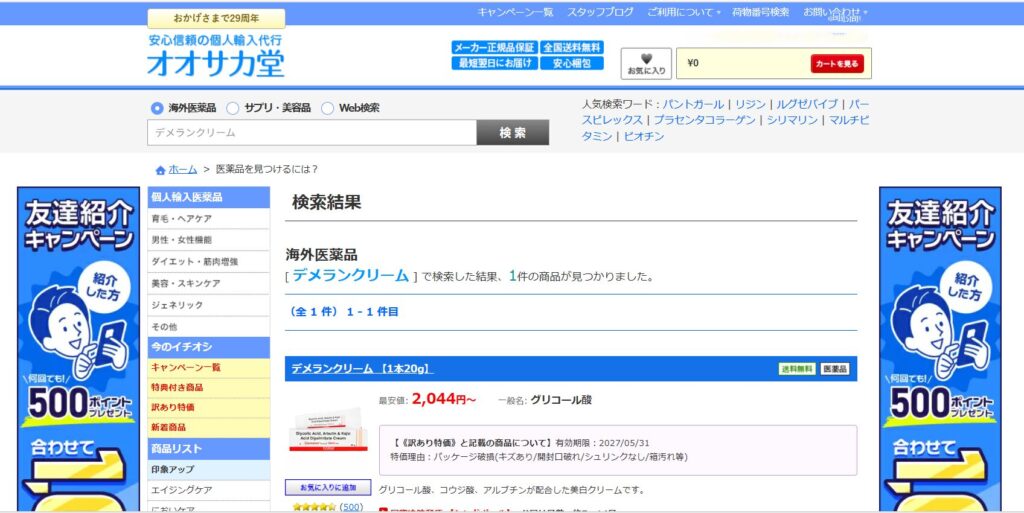The image size is (1024, 513).
Task: Click the 送料無料 badge on product
Action: pyautogui.click(x=797, y=369)
